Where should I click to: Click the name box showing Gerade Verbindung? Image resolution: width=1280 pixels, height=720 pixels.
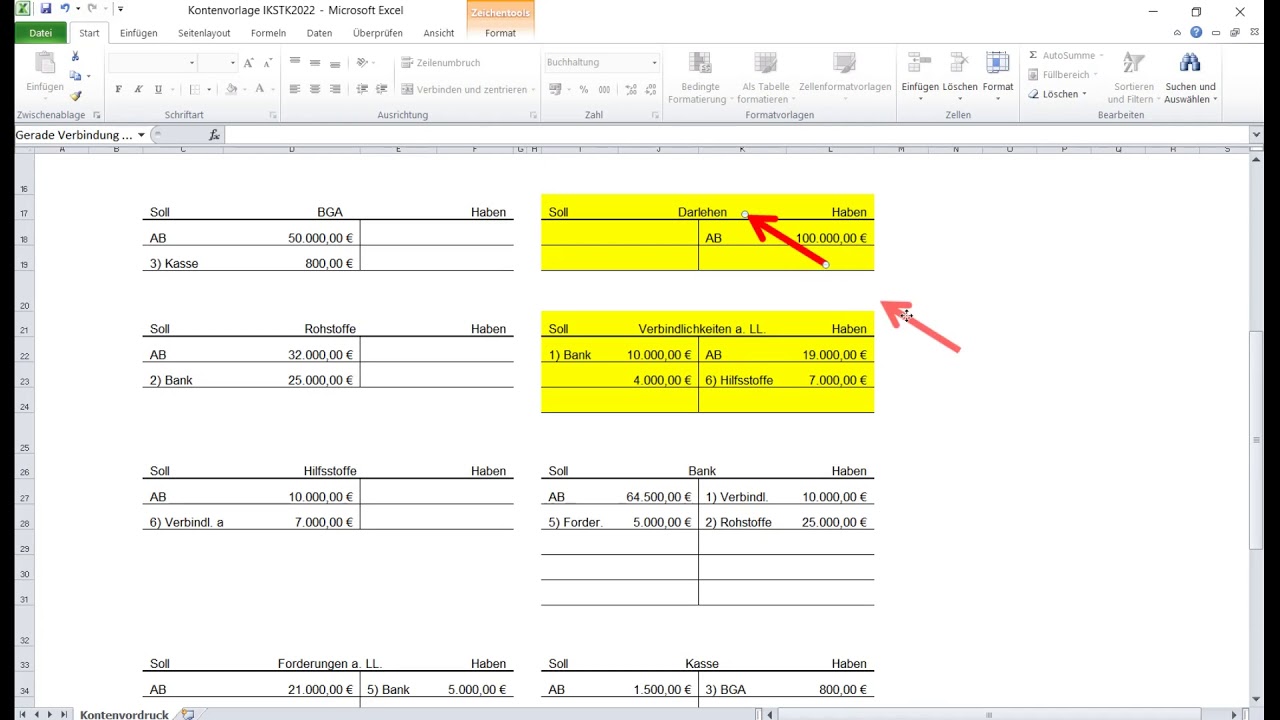(74, 134)
